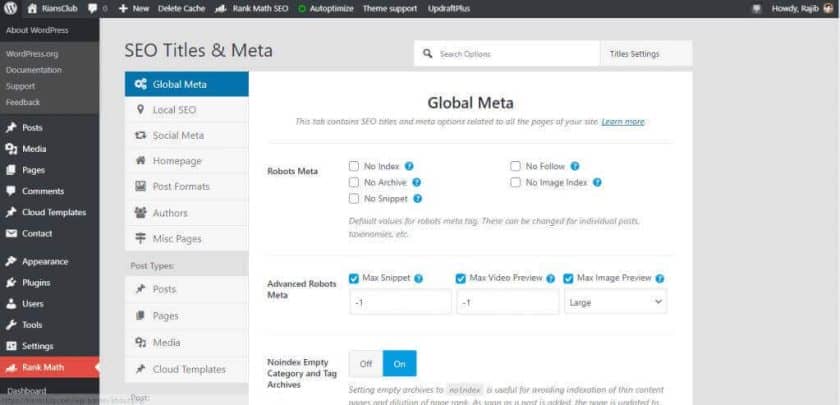Enable the No Index checkbox
This screenshot has height=405, width=840.
354,166
